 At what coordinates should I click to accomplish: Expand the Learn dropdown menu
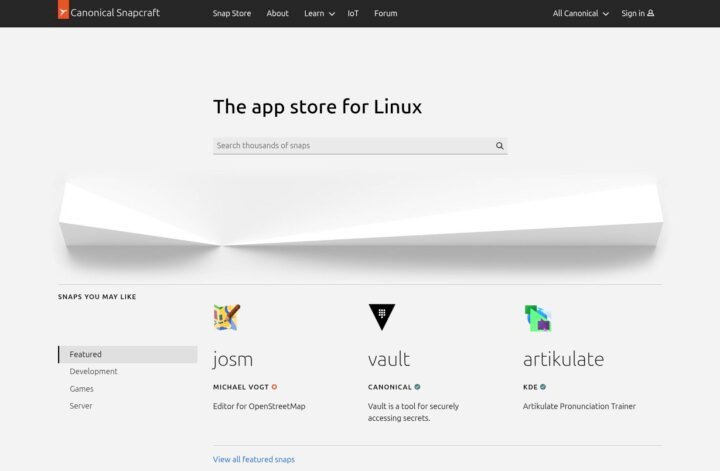click(x=319, y=13)
